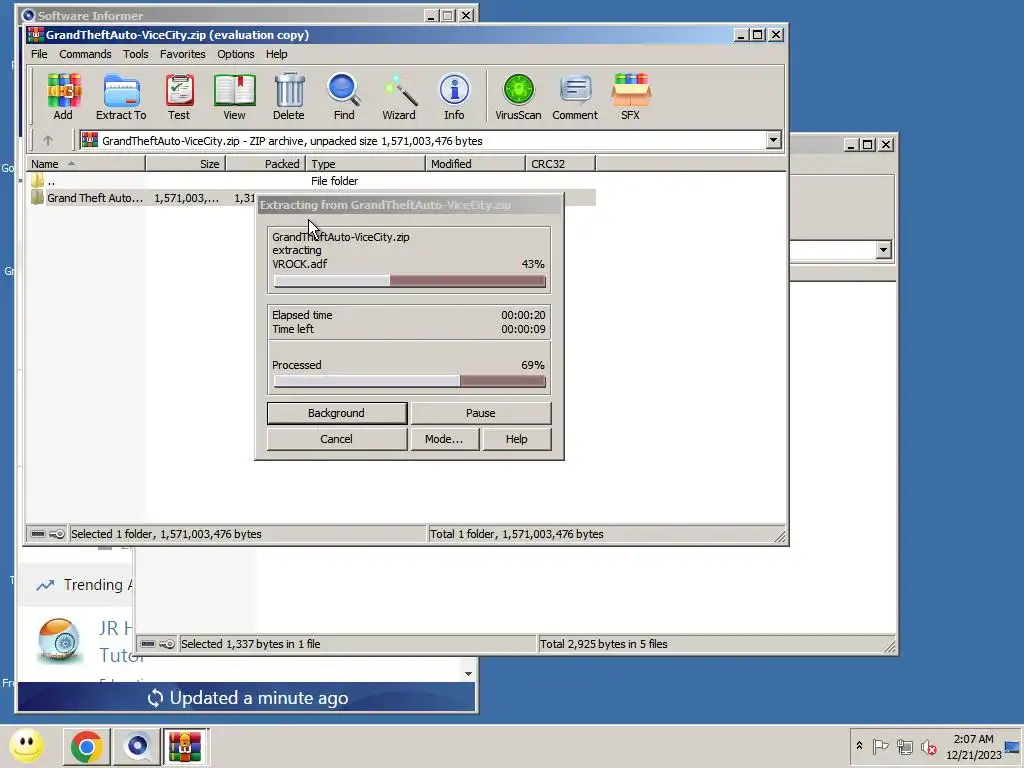
Task: Click the View toolbar icon
Action: click(234, 96)
